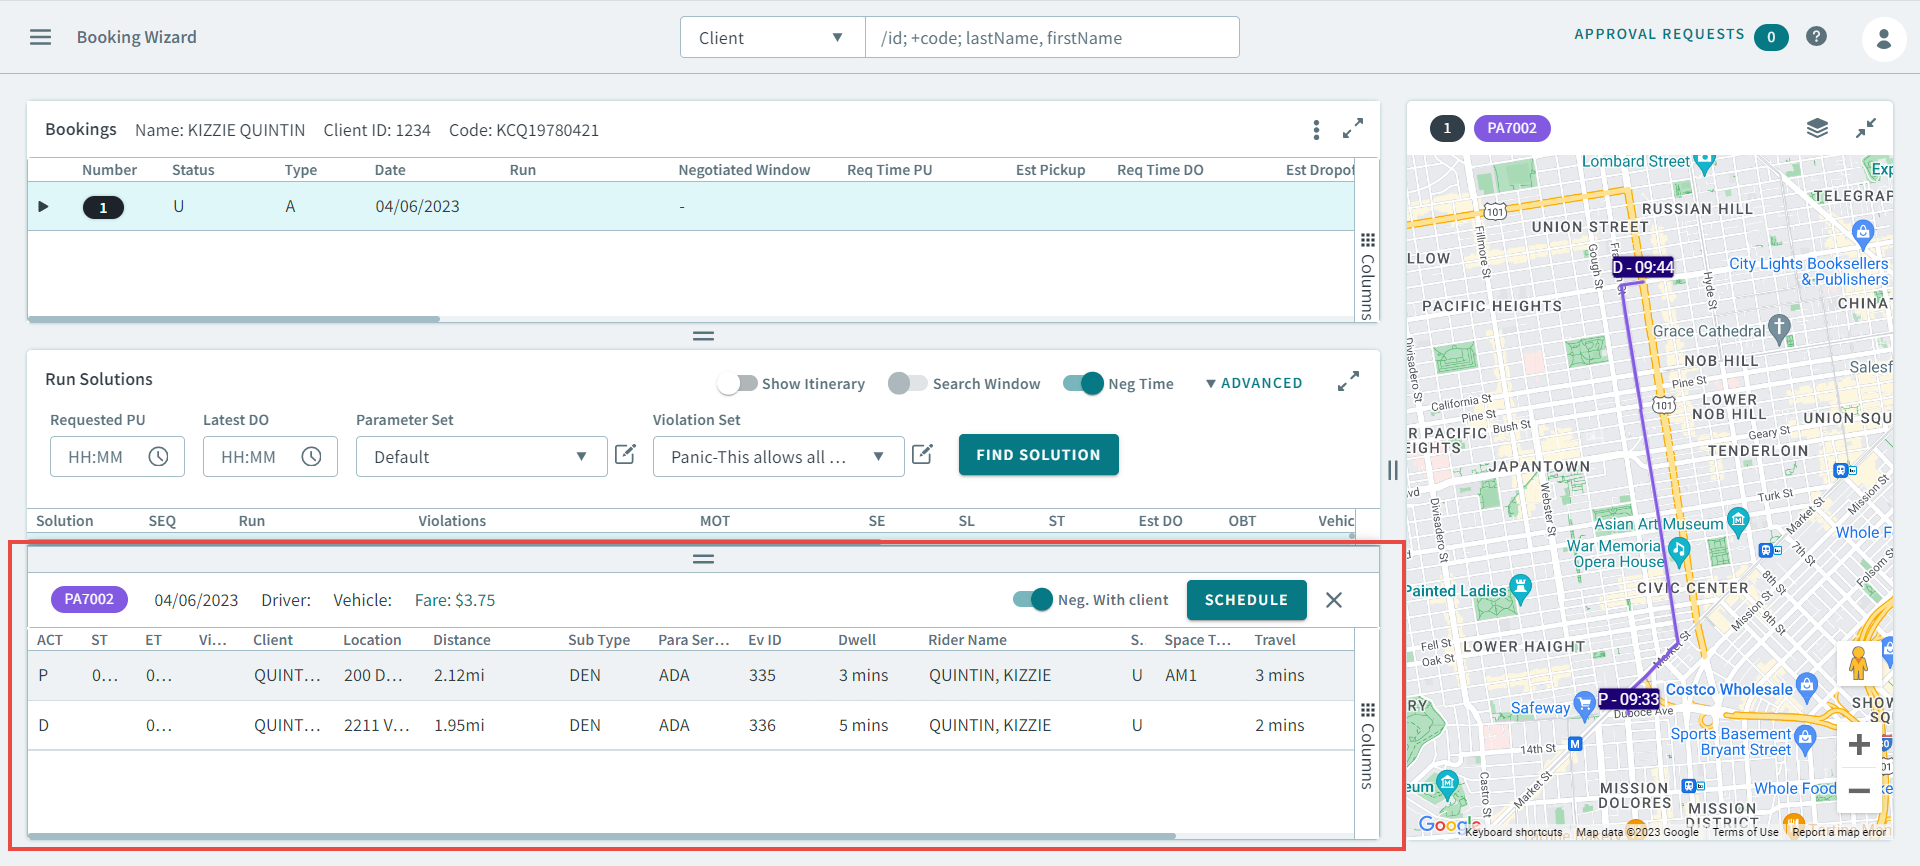Click the FIND SOLUTION button

tap(1038, 455)
